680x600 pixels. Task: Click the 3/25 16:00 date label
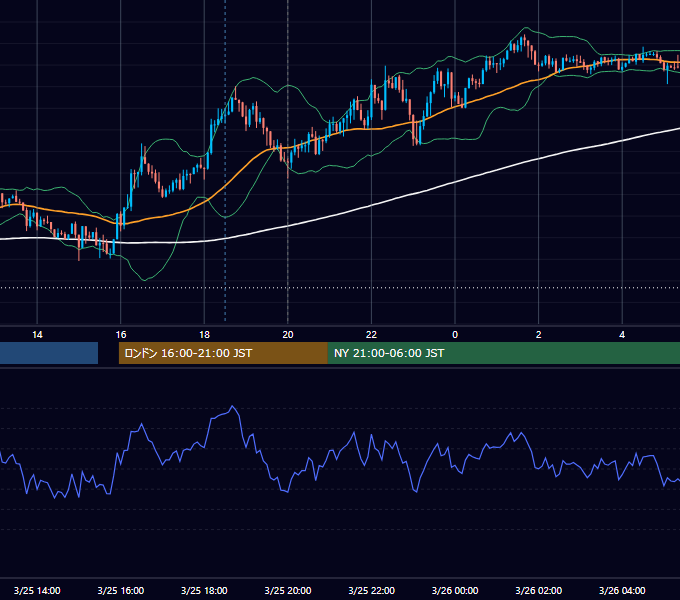(121, 590)
